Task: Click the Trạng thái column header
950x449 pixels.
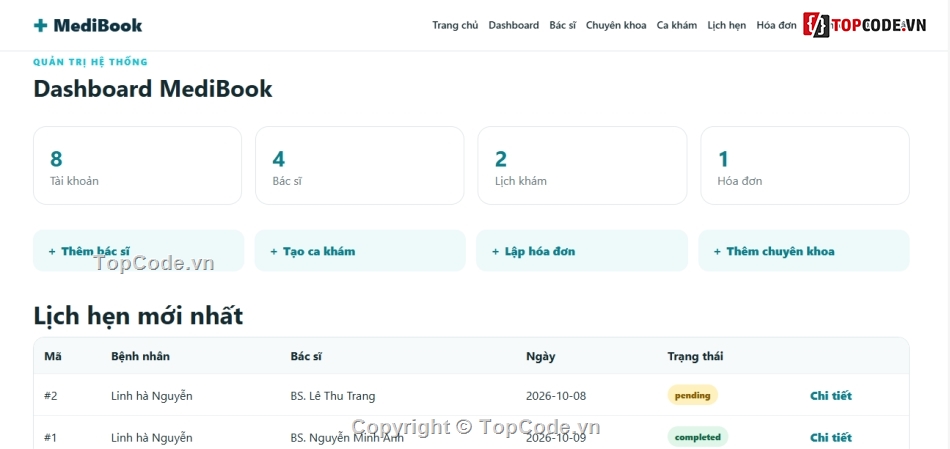Action: pos(695,356)
